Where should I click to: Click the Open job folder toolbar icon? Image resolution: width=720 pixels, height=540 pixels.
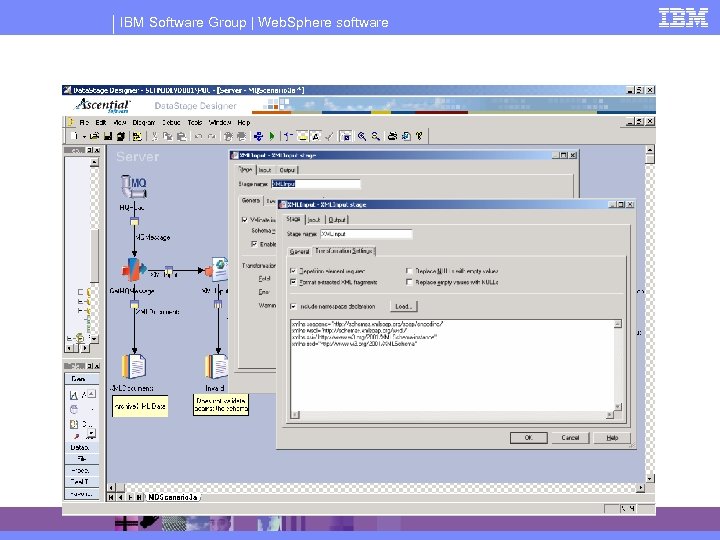[x=94, y=136]
